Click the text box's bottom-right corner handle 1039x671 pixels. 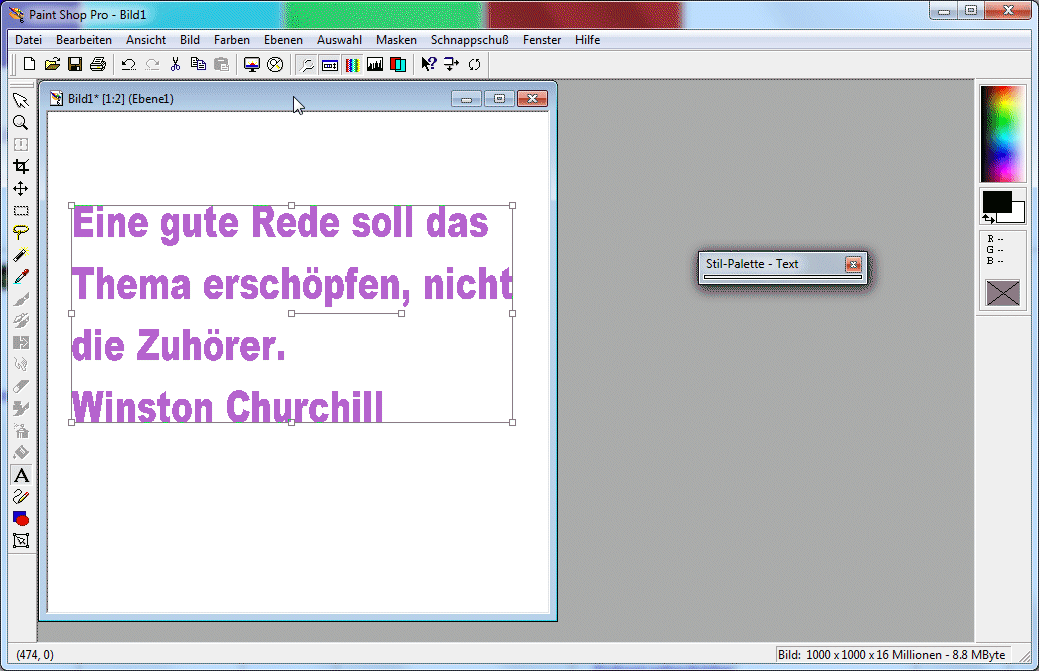(x=512, y=422)
